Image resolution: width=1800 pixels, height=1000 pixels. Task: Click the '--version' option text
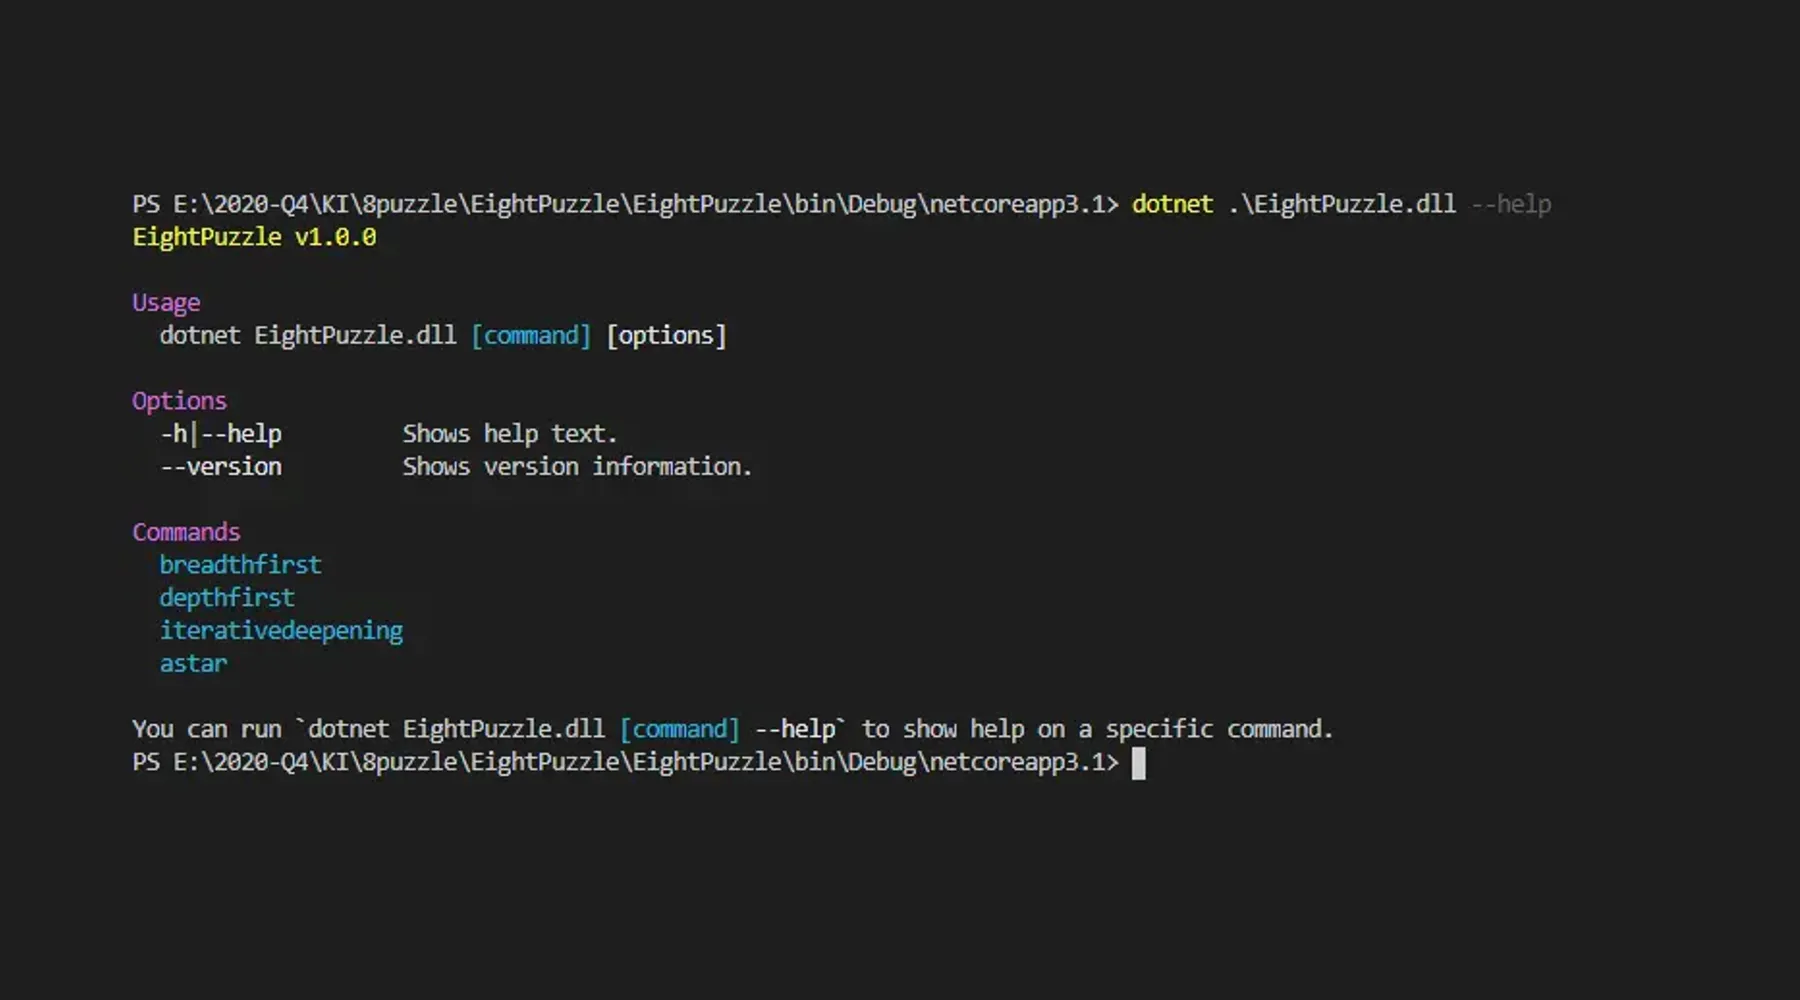[x=221, y=467]
